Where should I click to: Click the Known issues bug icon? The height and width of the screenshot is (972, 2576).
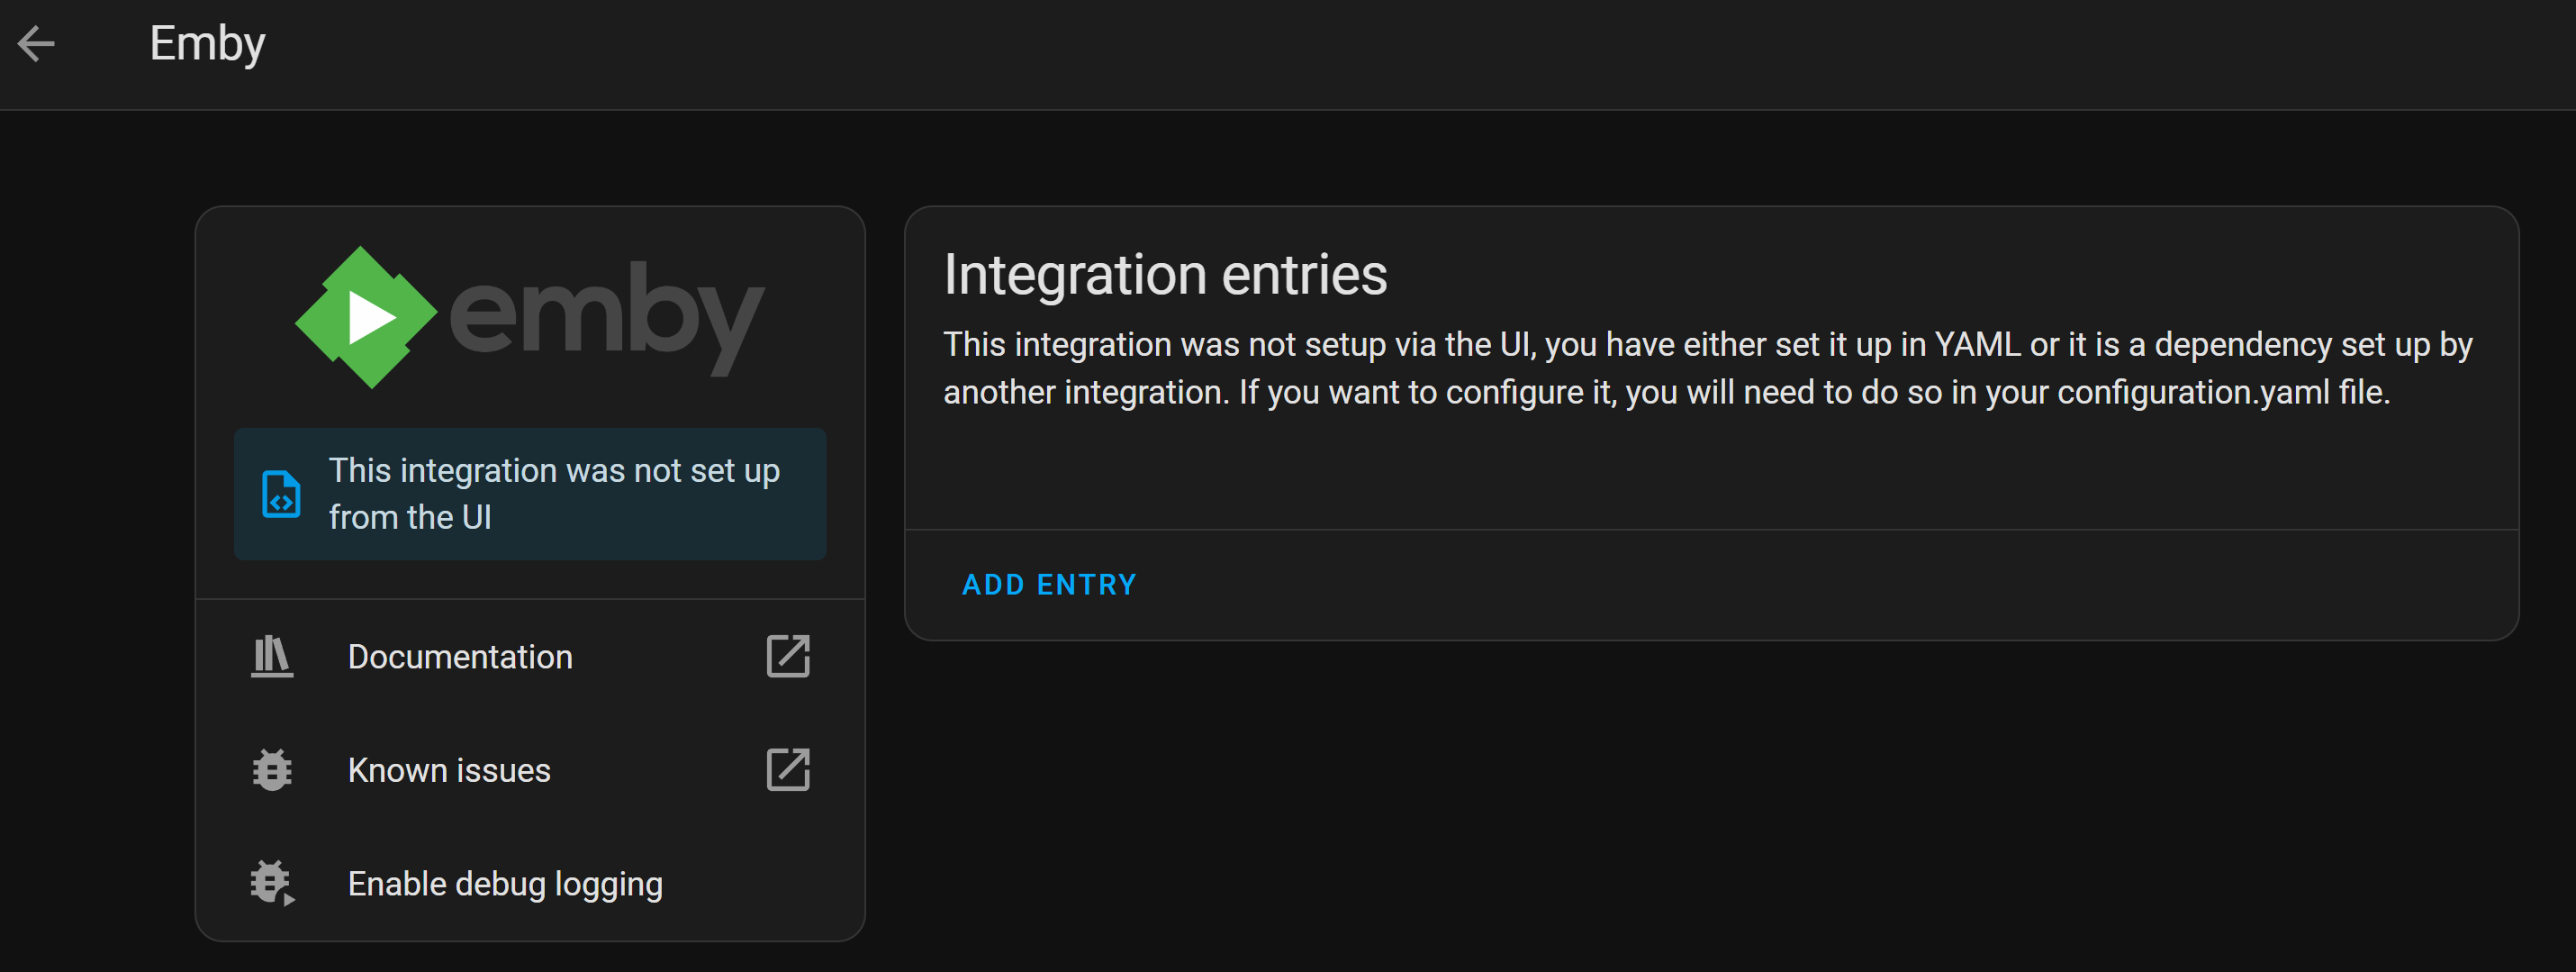click(271, 770)
